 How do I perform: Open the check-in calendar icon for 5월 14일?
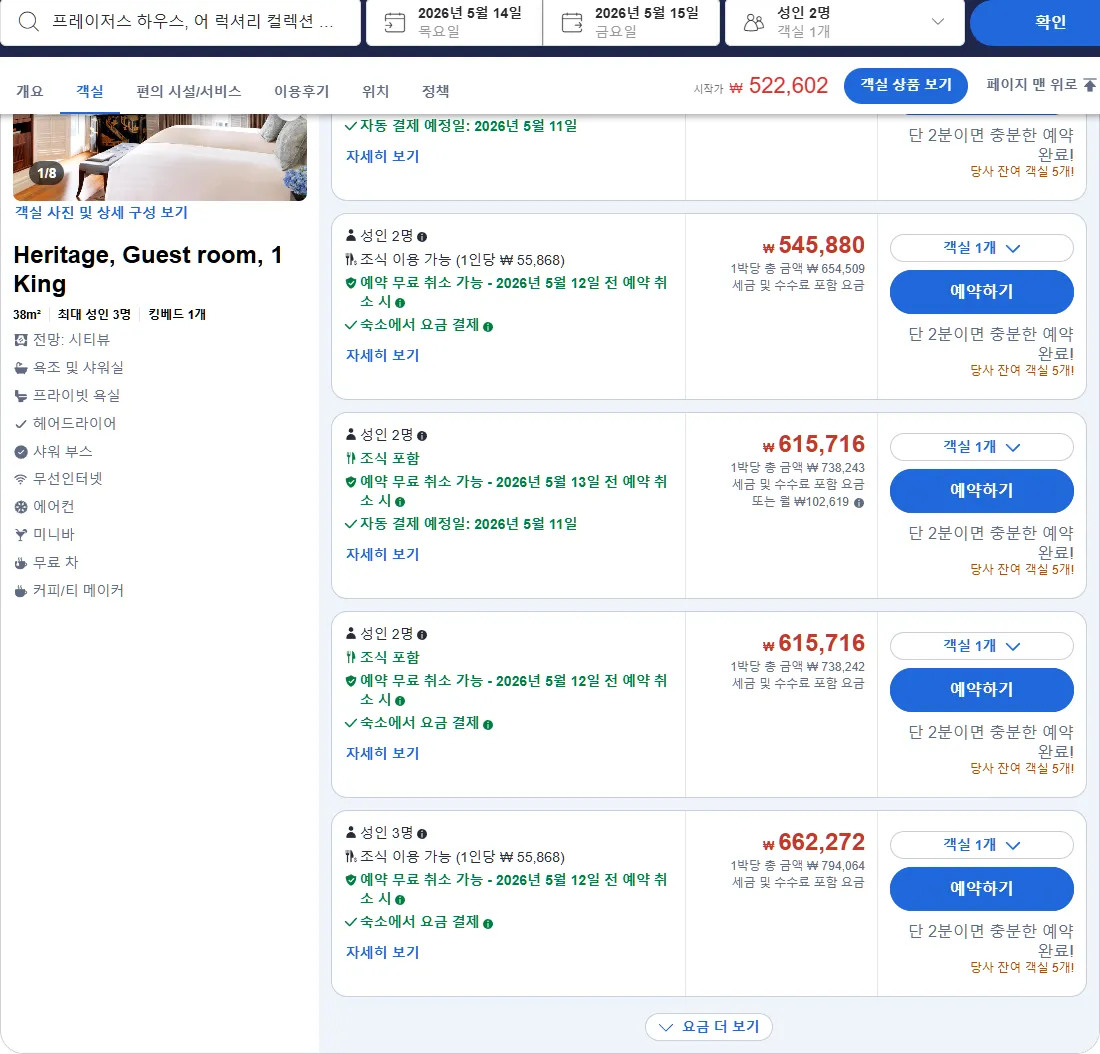point(395,22)
